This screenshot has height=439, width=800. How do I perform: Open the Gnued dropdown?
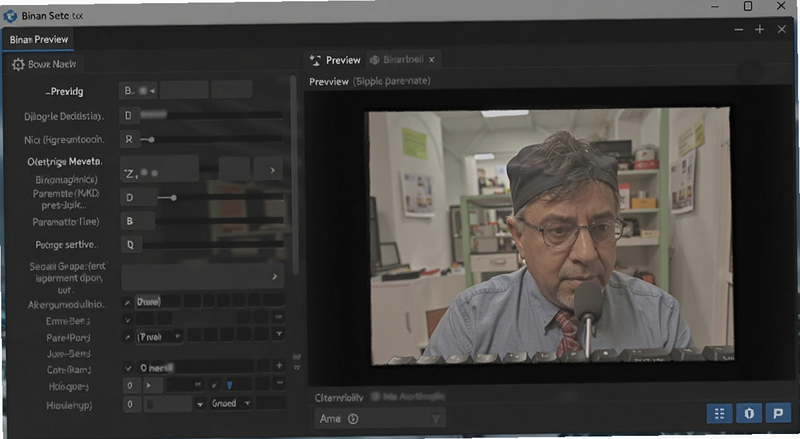[232, 403]
